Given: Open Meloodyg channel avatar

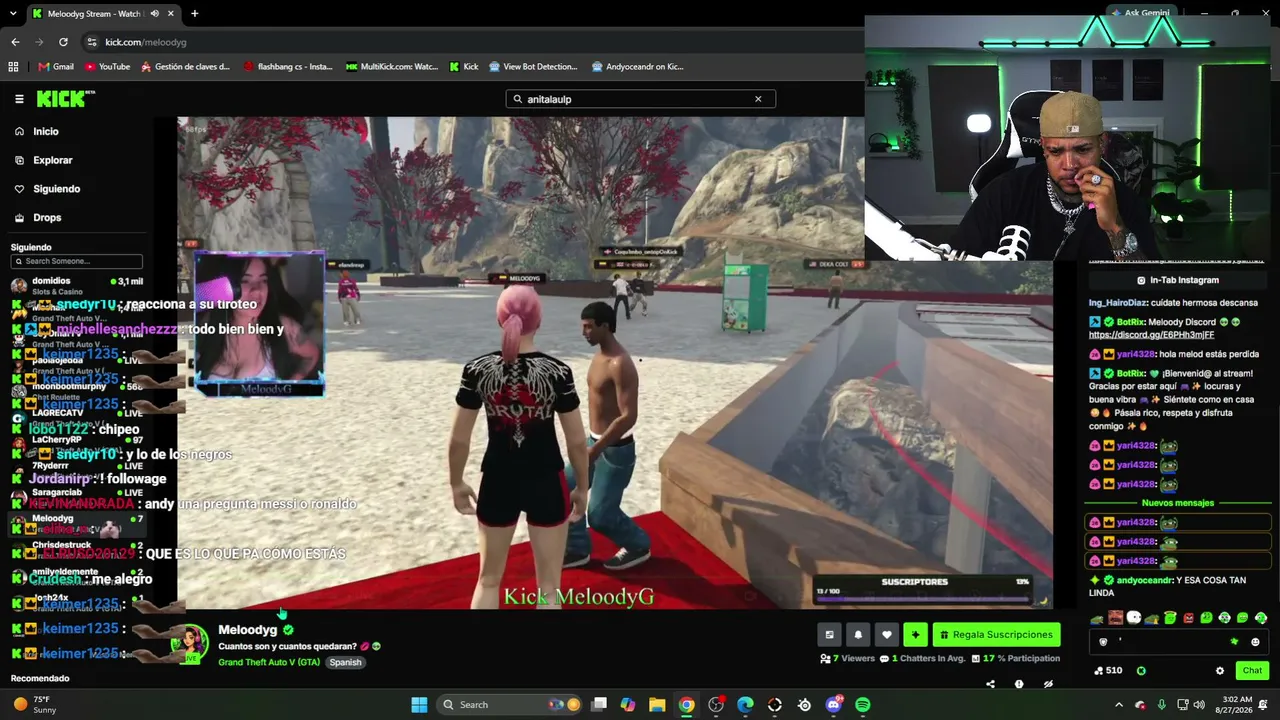Looking at the screenshot, I should tap(189, 643).
